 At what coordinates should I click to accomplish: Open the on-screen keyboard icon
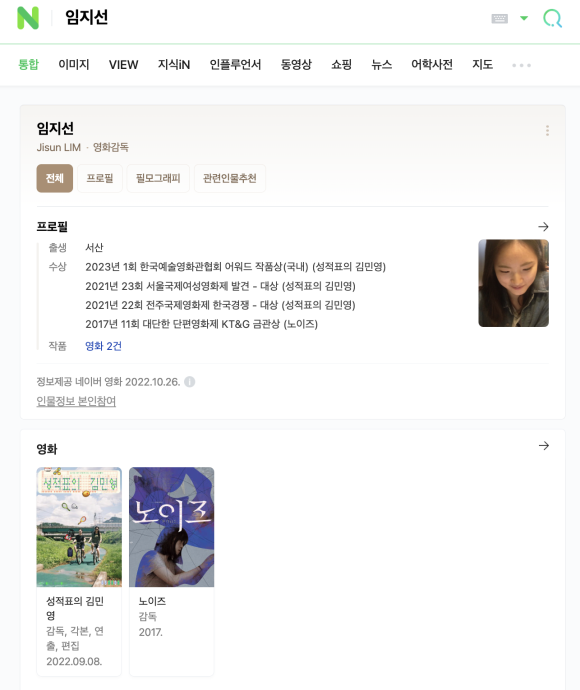(499, 18)
